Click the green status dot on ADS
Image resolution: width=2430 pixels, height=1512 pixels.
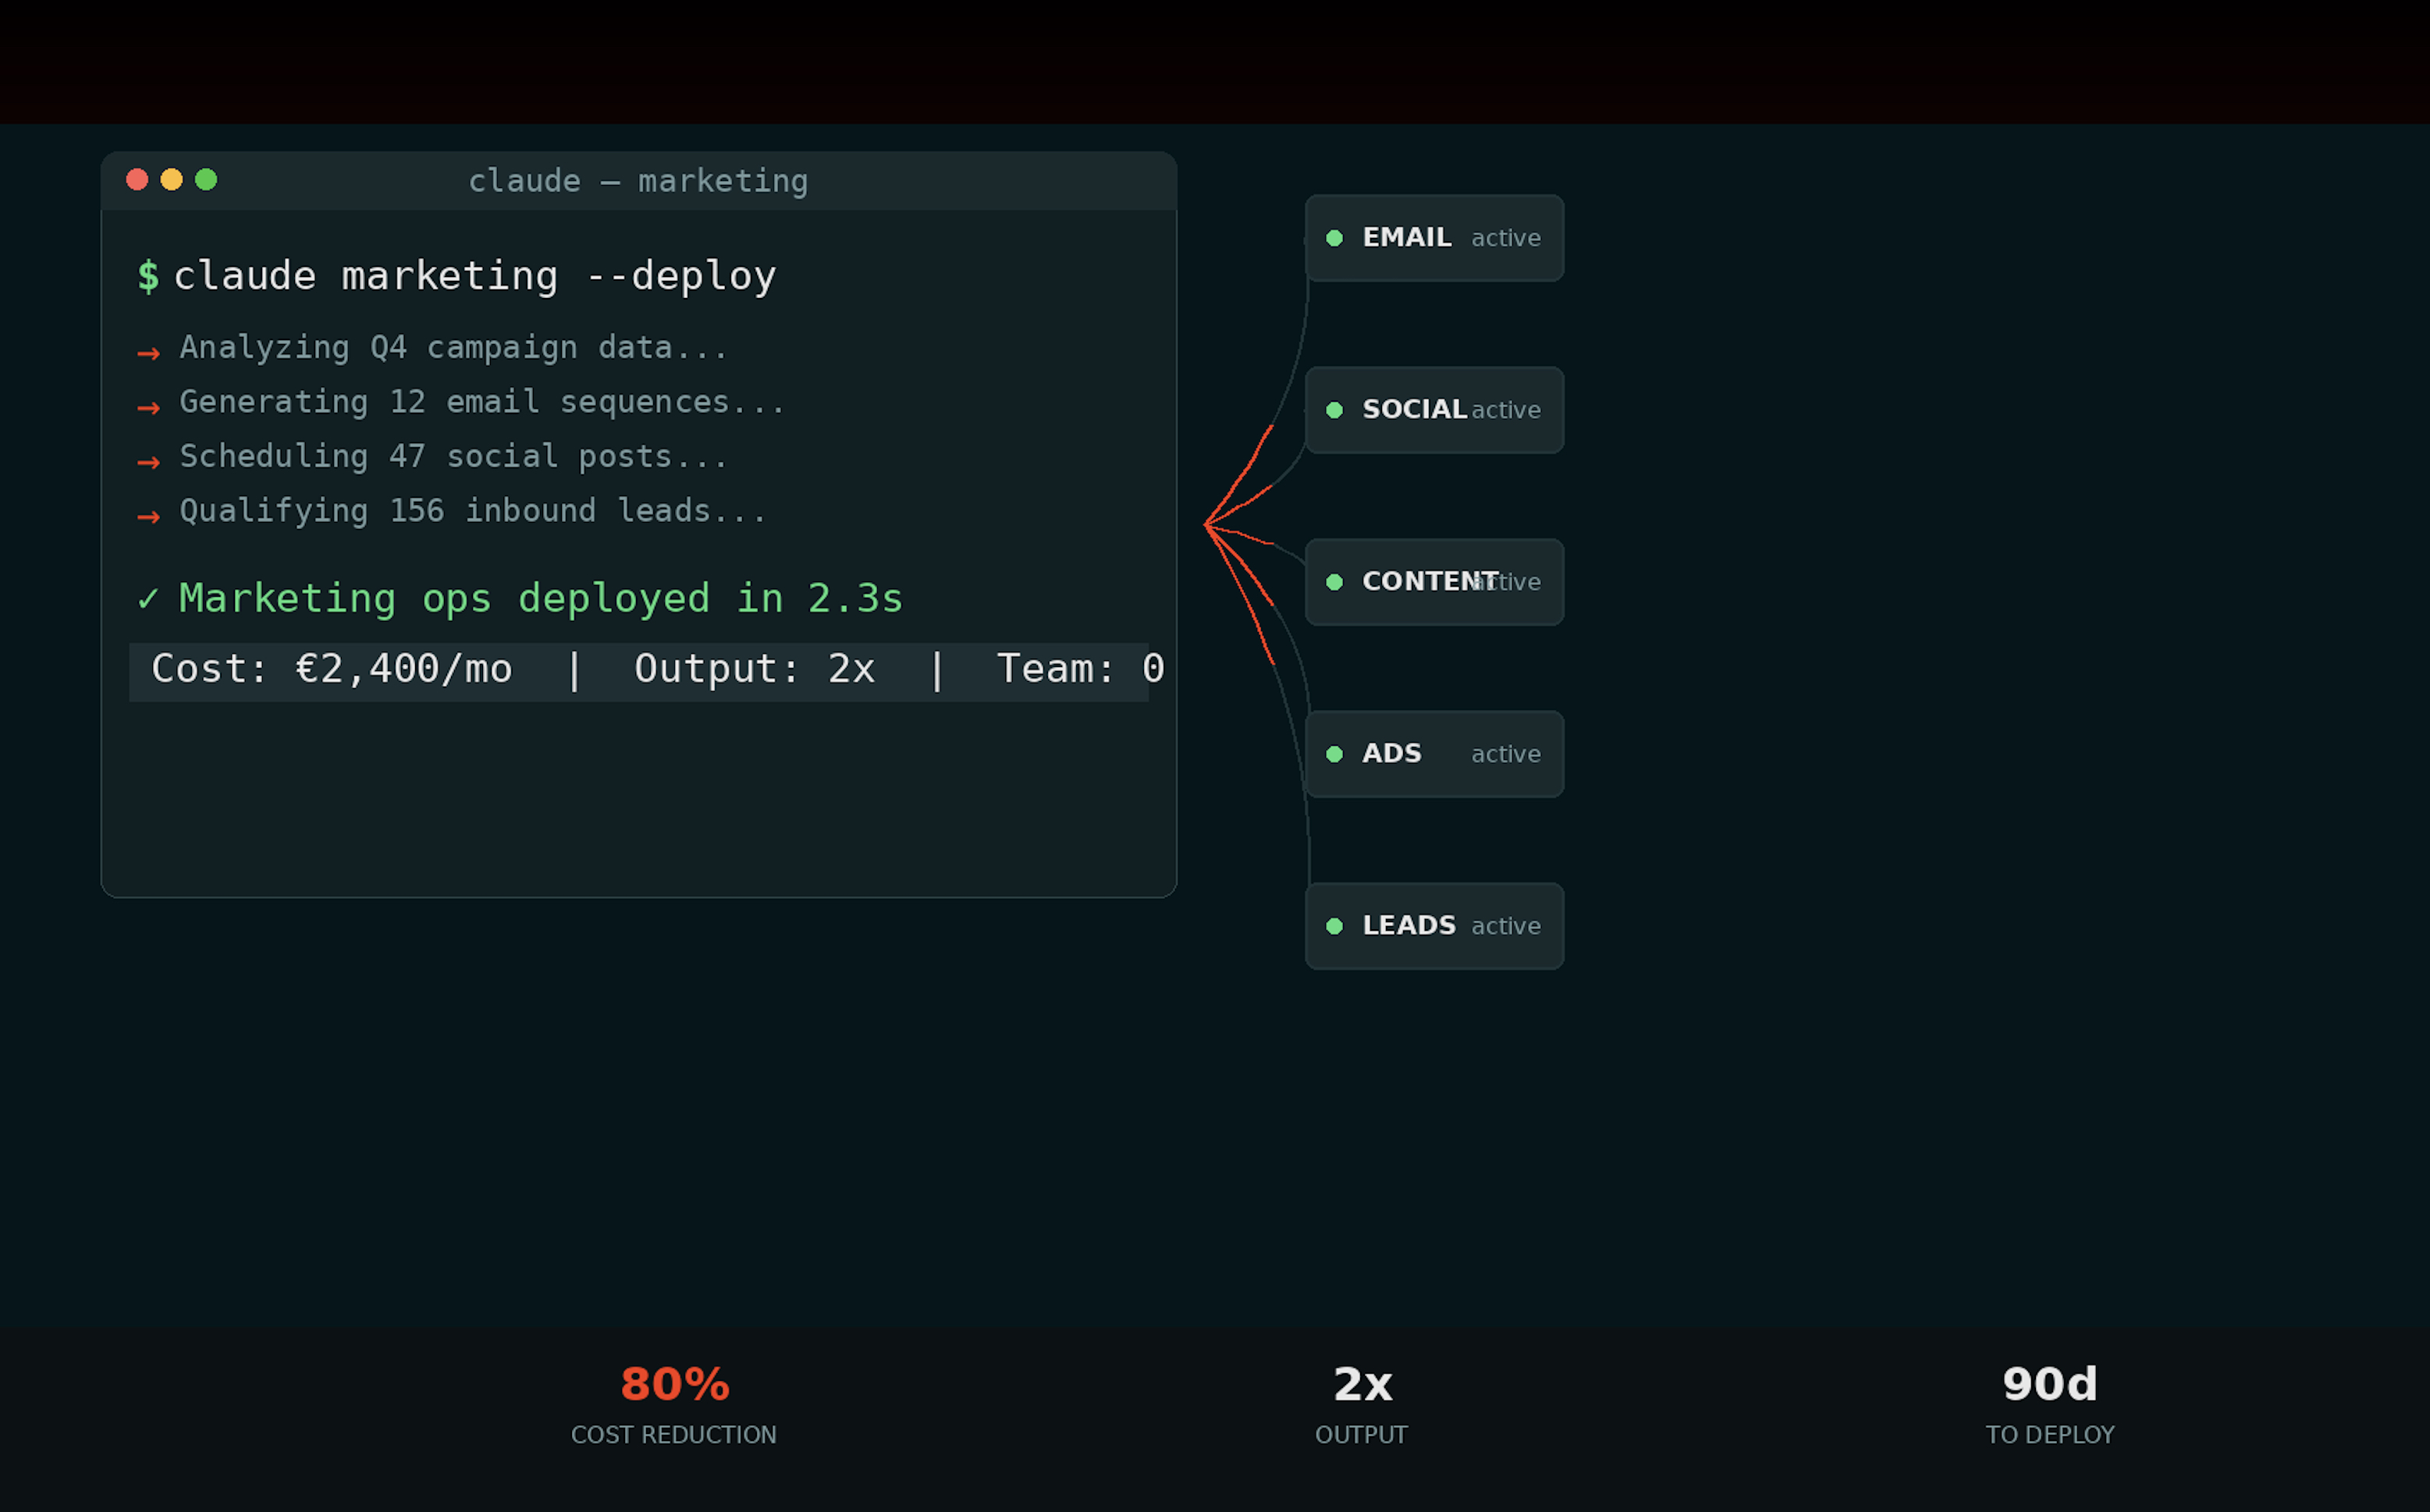click(x=1334, y=754)
